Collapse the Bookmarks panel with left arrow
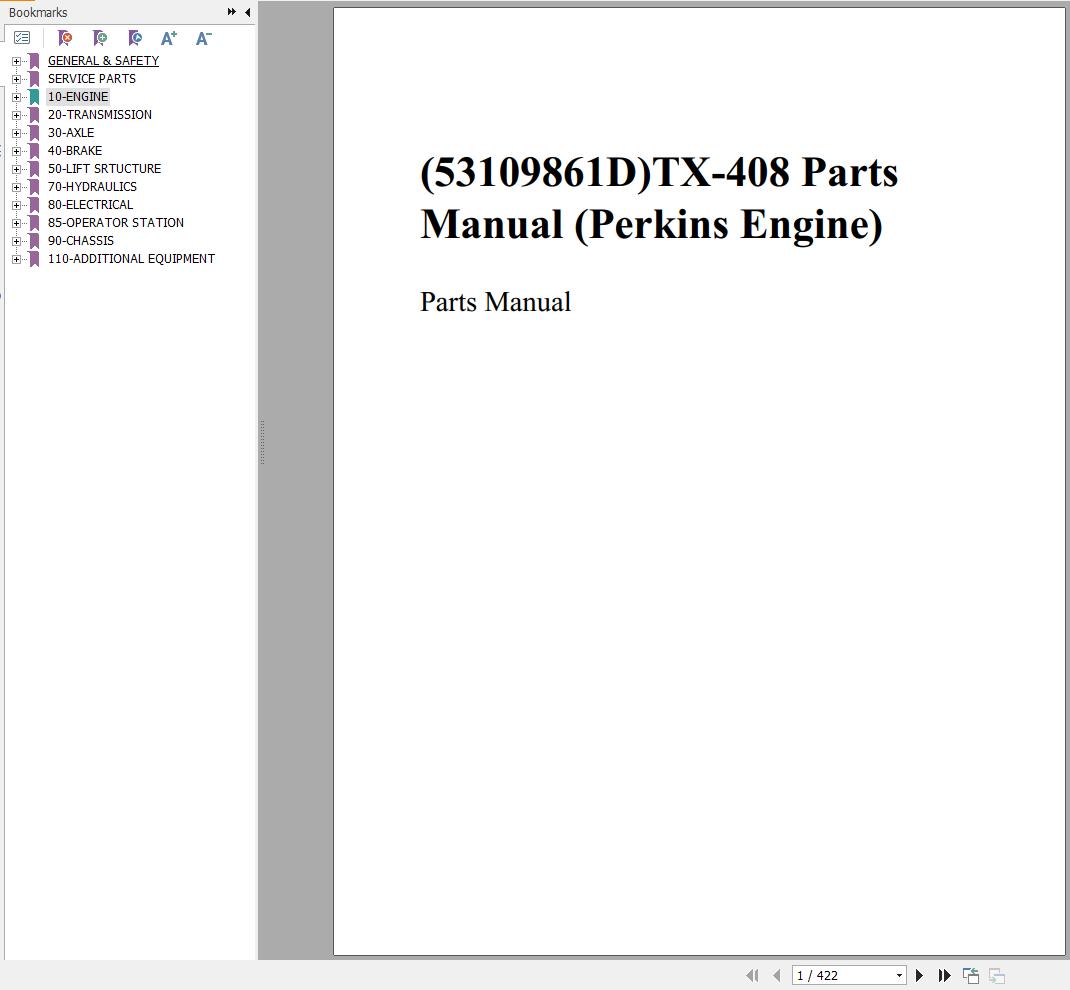This screenshot has height=990, width=1070. pyautogui.click(x=248, y=12)
